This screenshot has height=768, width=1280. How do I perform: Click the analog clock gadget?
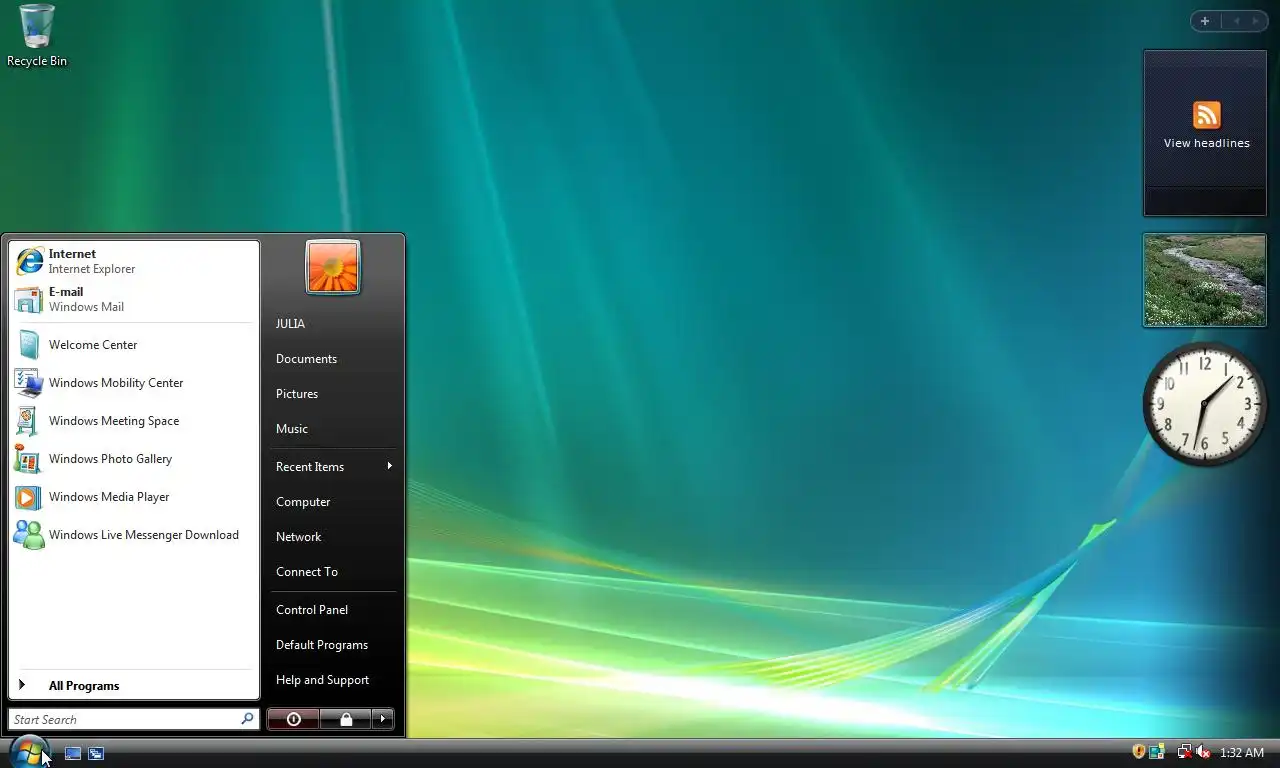(x=1205, y=404)
